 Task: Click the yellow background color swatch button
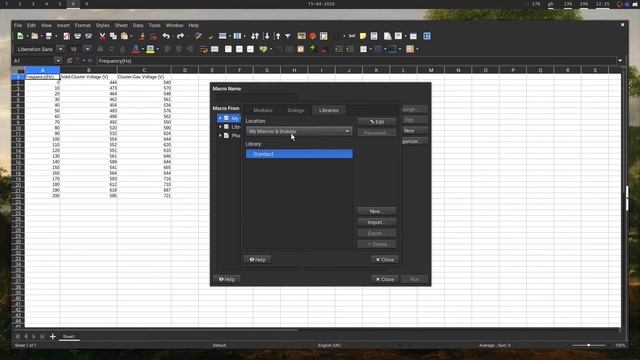[x=150, y=49]
